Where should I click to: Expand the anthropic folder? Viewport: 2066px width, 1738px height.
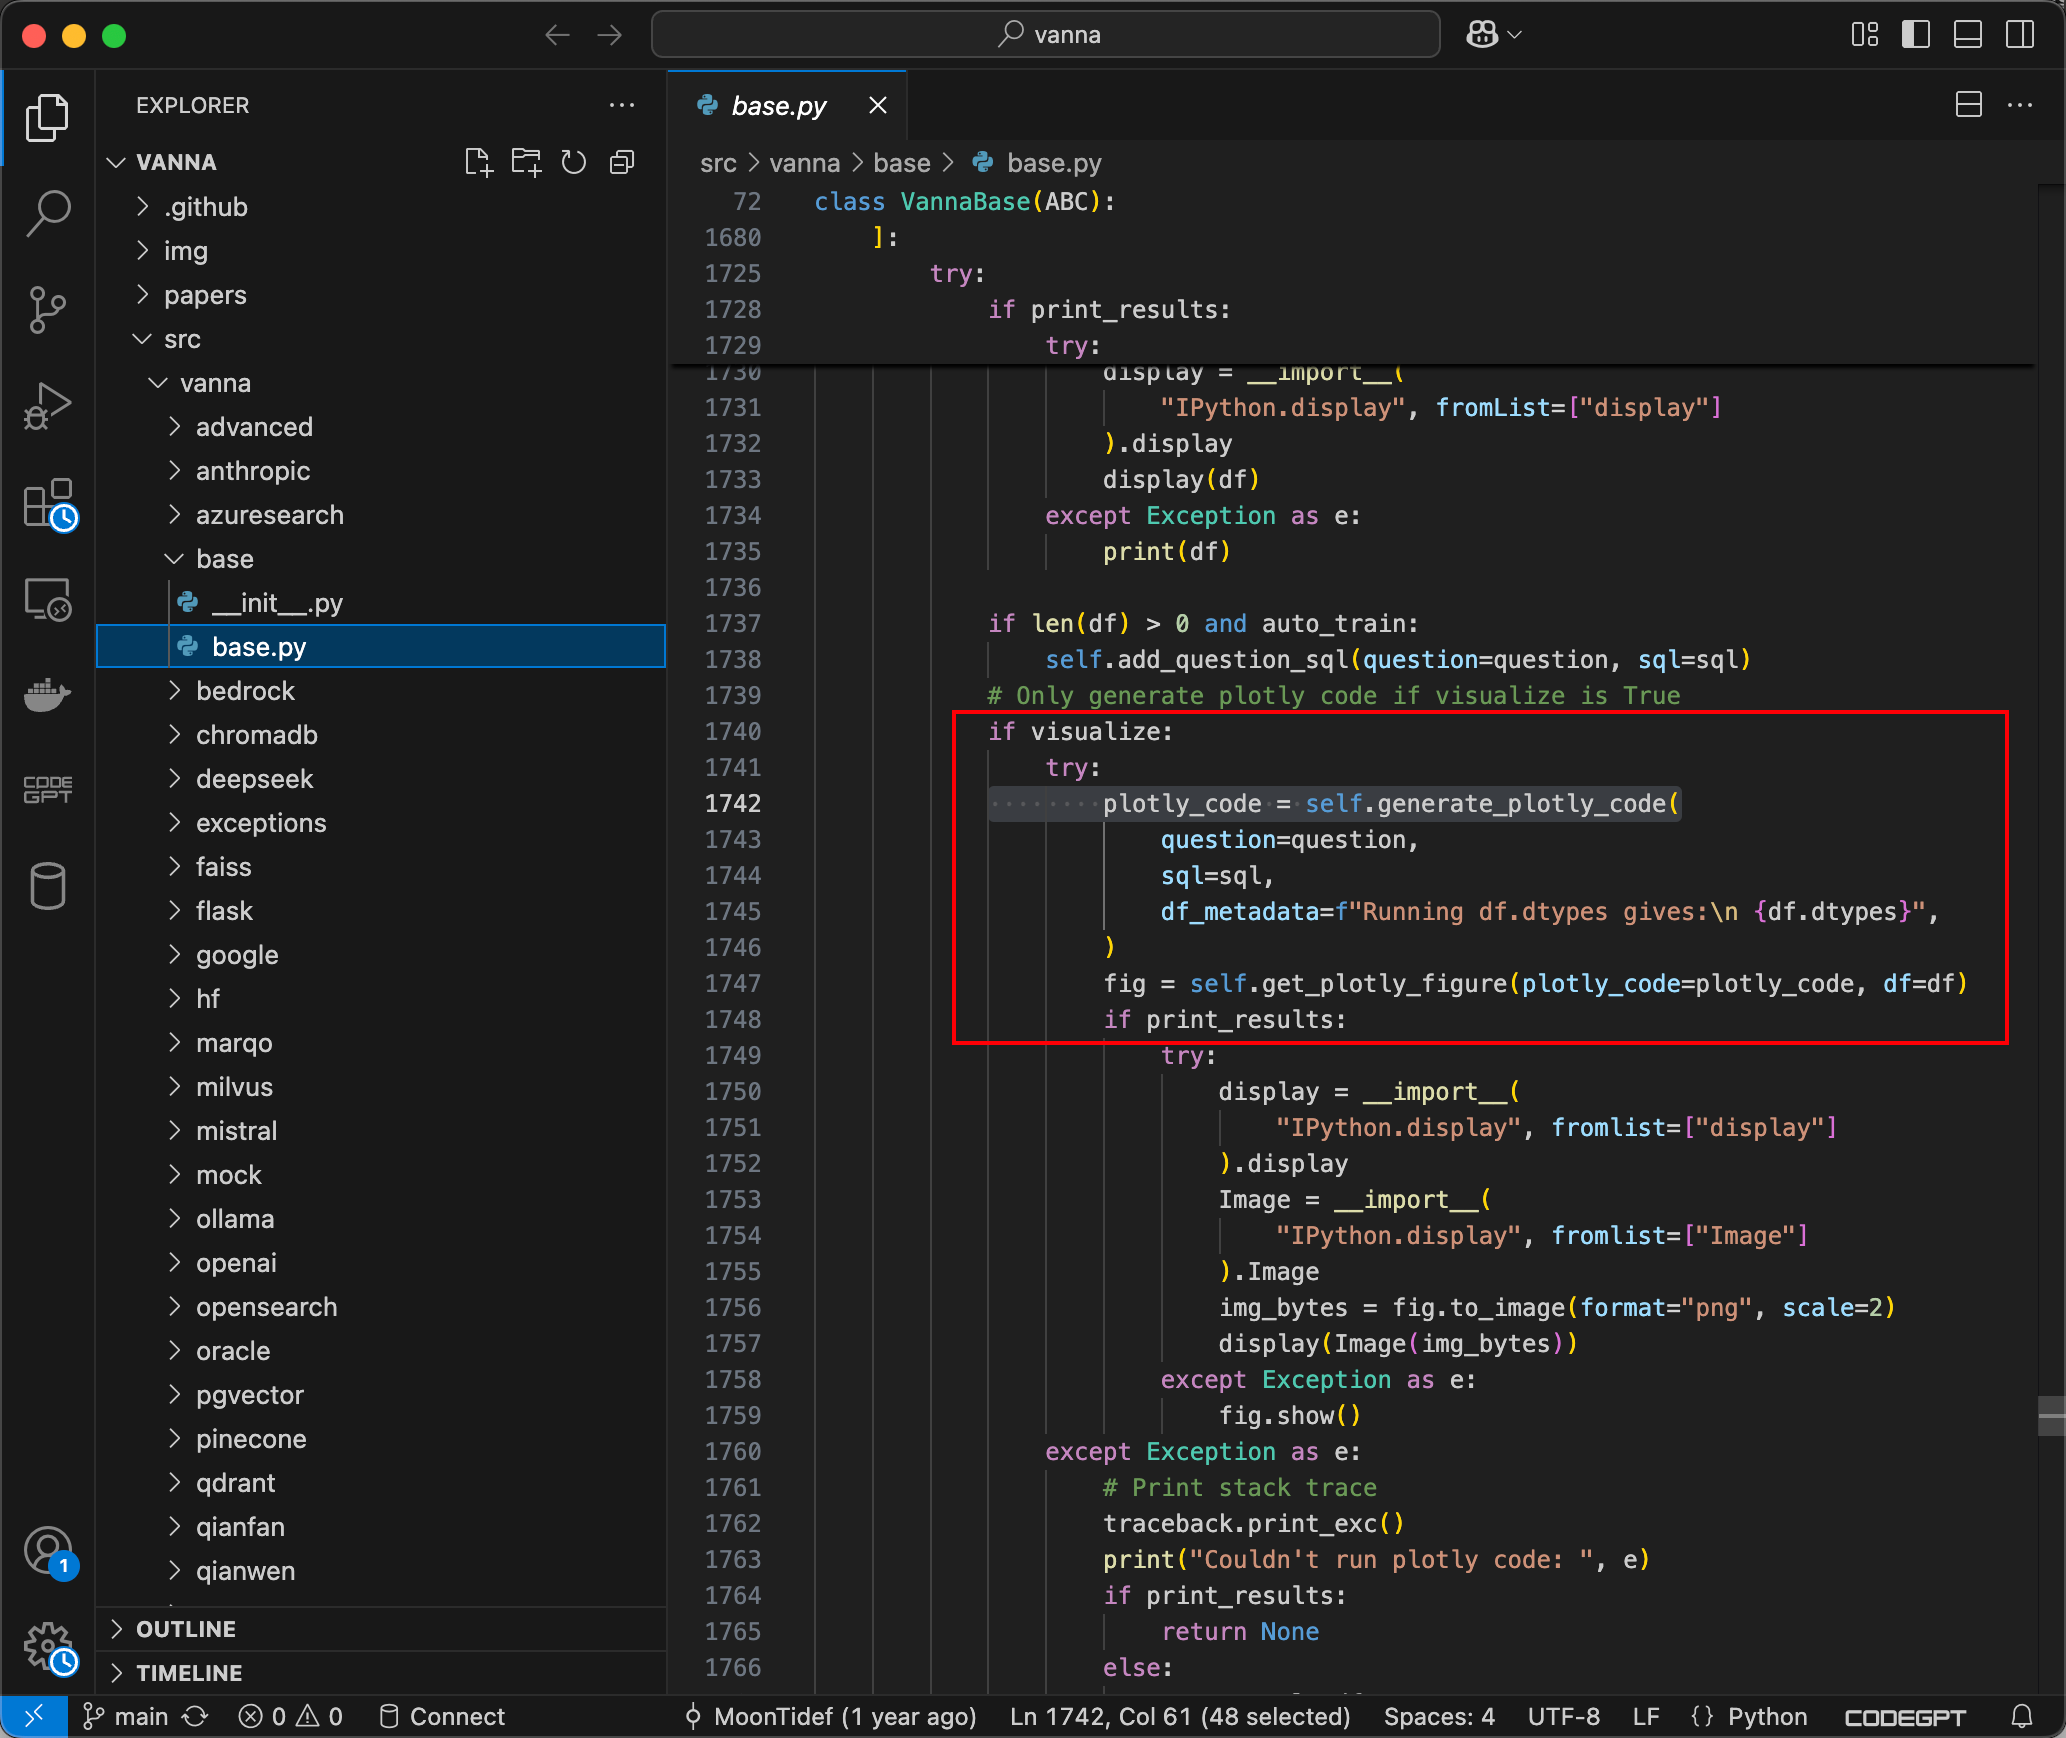click(252, 471)
